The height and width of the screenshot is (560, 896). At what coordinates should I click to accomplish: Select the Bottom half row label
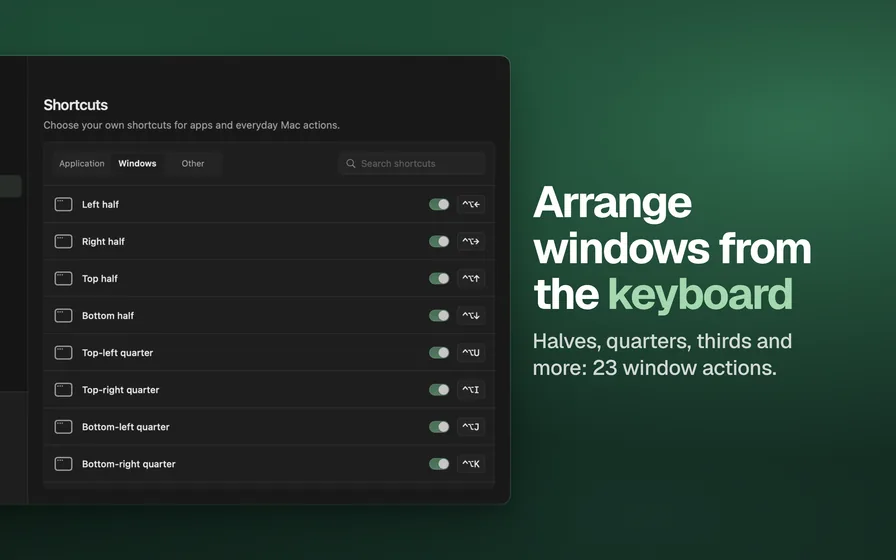[x=107, y=315]
